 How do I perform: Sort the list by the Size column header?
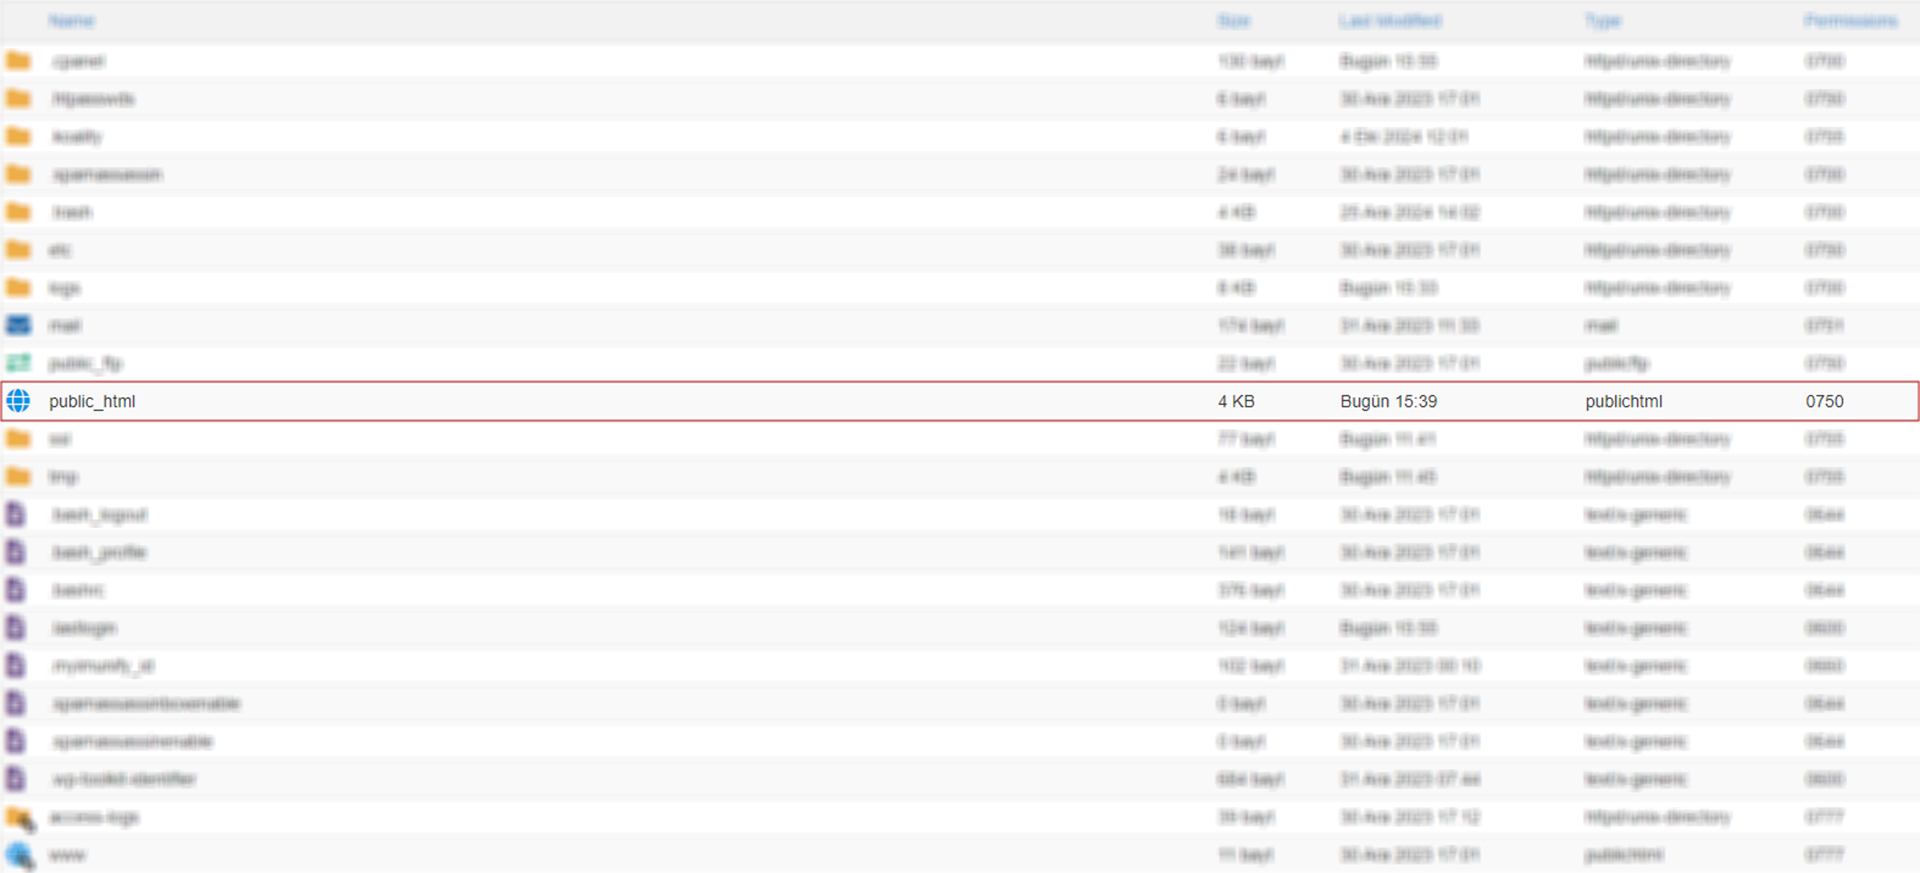(x=1234, y=21)
